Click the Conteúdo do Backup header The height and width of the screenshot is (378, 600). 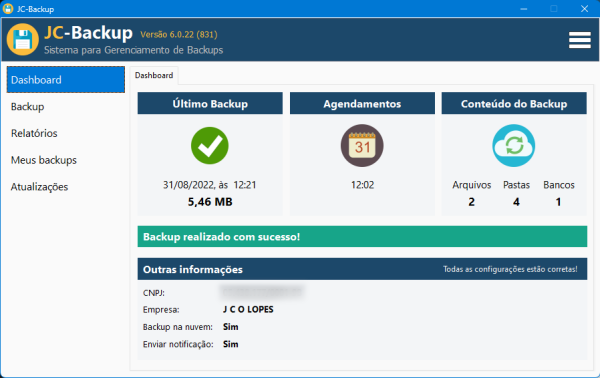(x=514, y=103)
